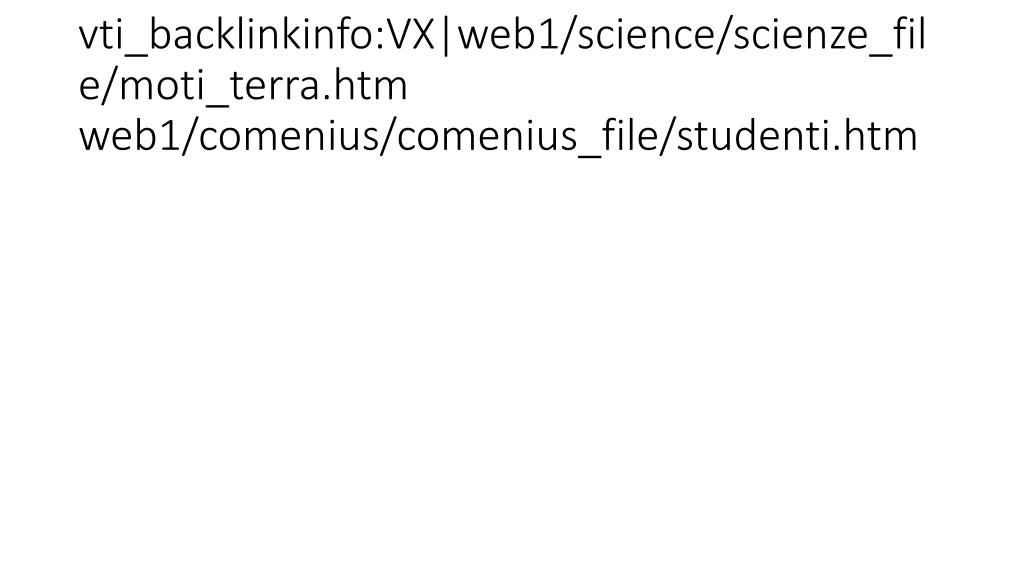The image size is (1024, 576).
Task: Click the text 'vti_backlinkinfo:VX'
Action: click(257, 35)
